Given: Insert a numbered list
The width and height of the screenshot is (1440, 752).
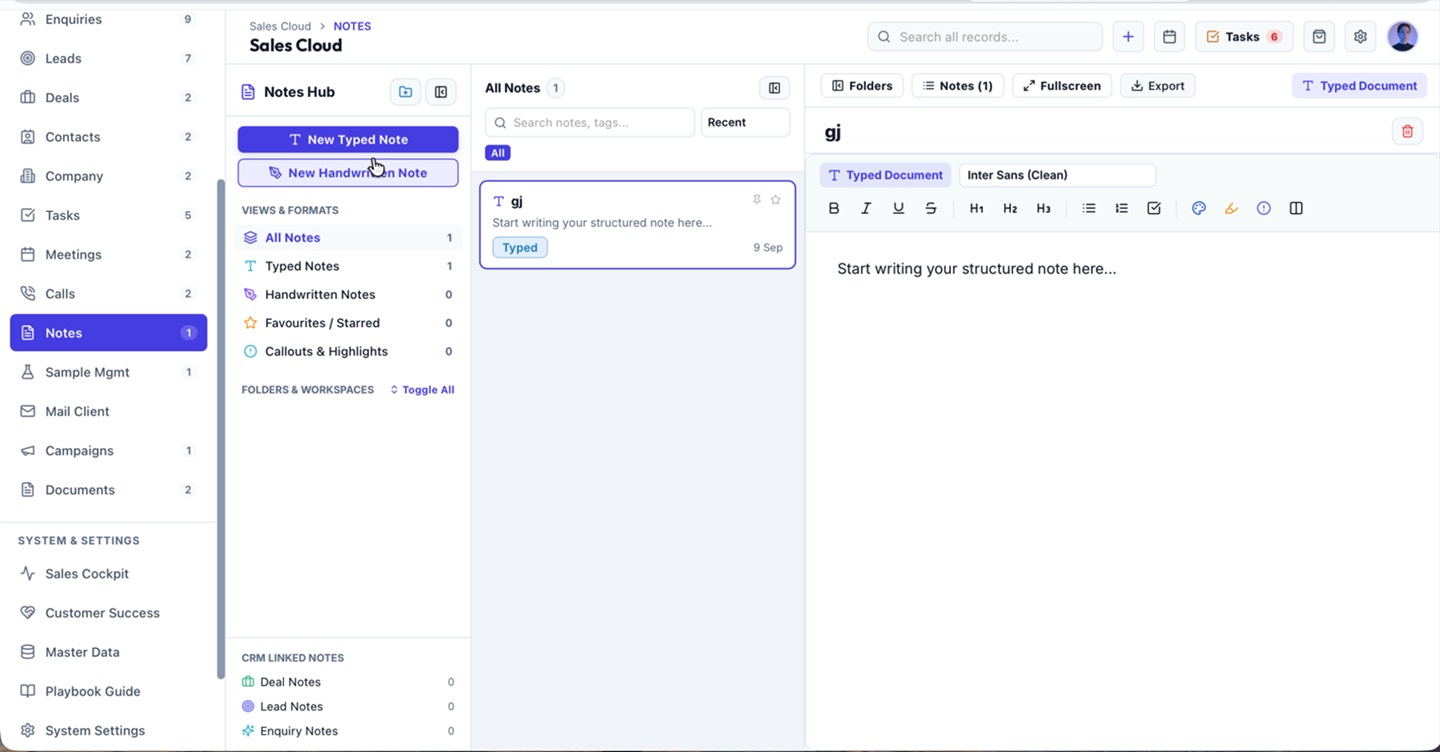Looking at the screenshot, I should tap(1121, 208).
